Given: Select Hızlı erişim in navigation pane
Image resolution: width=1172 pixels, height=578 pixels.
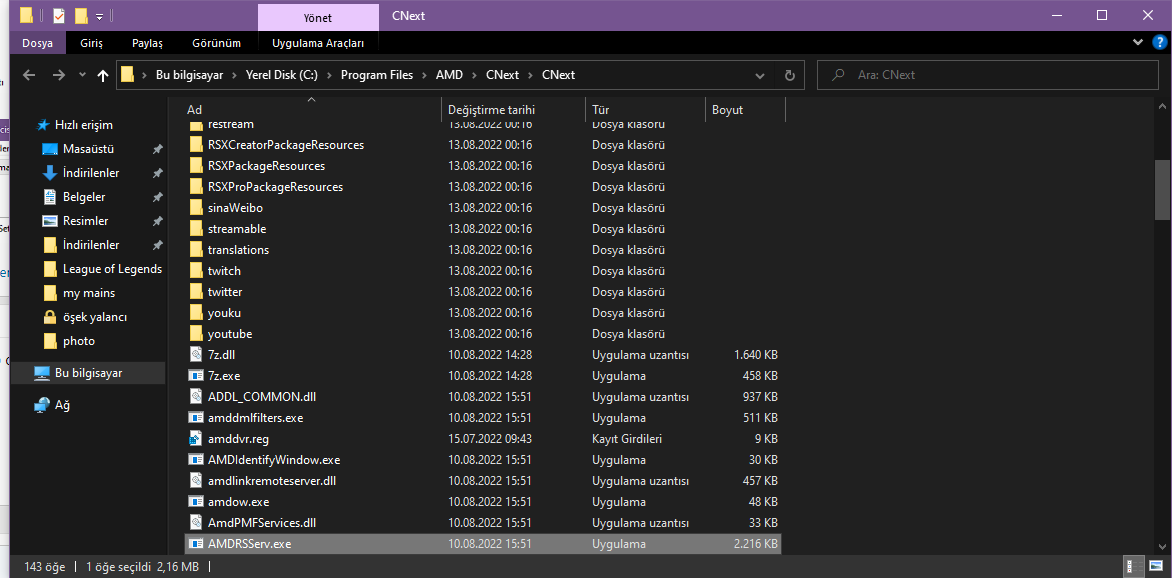Looking at the screenshot, I should (84, 125).
